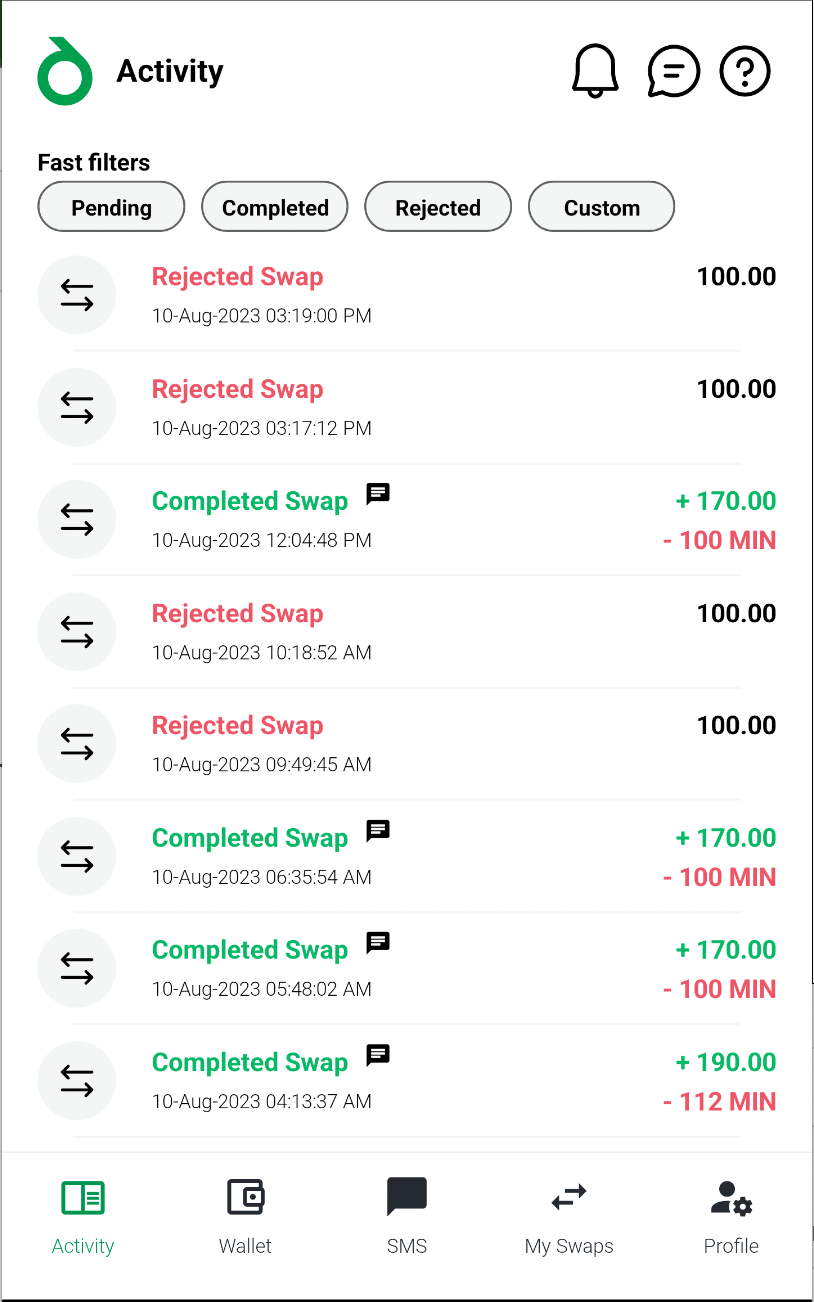The width and height of the screenshot is (814, 1302).
Task: Select the Activity tab in bottom bar
Action: [x=83, y=1216]
